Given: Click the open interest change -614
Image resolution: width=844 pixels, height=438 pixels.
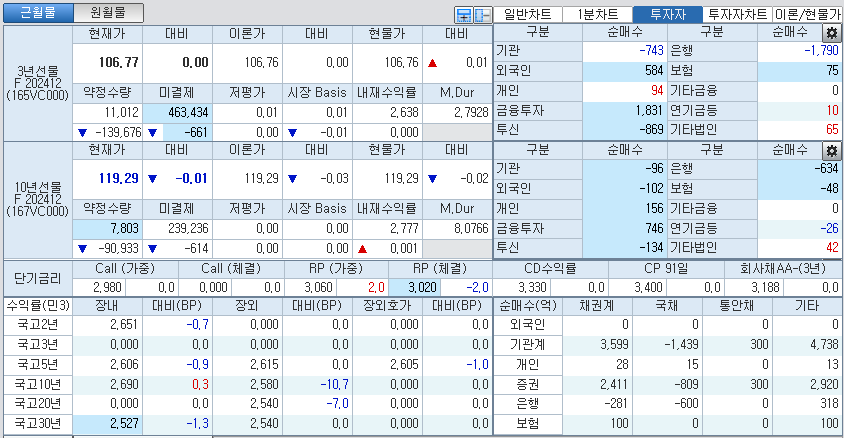Looking at the screenshot, I should tap(195, 249).
